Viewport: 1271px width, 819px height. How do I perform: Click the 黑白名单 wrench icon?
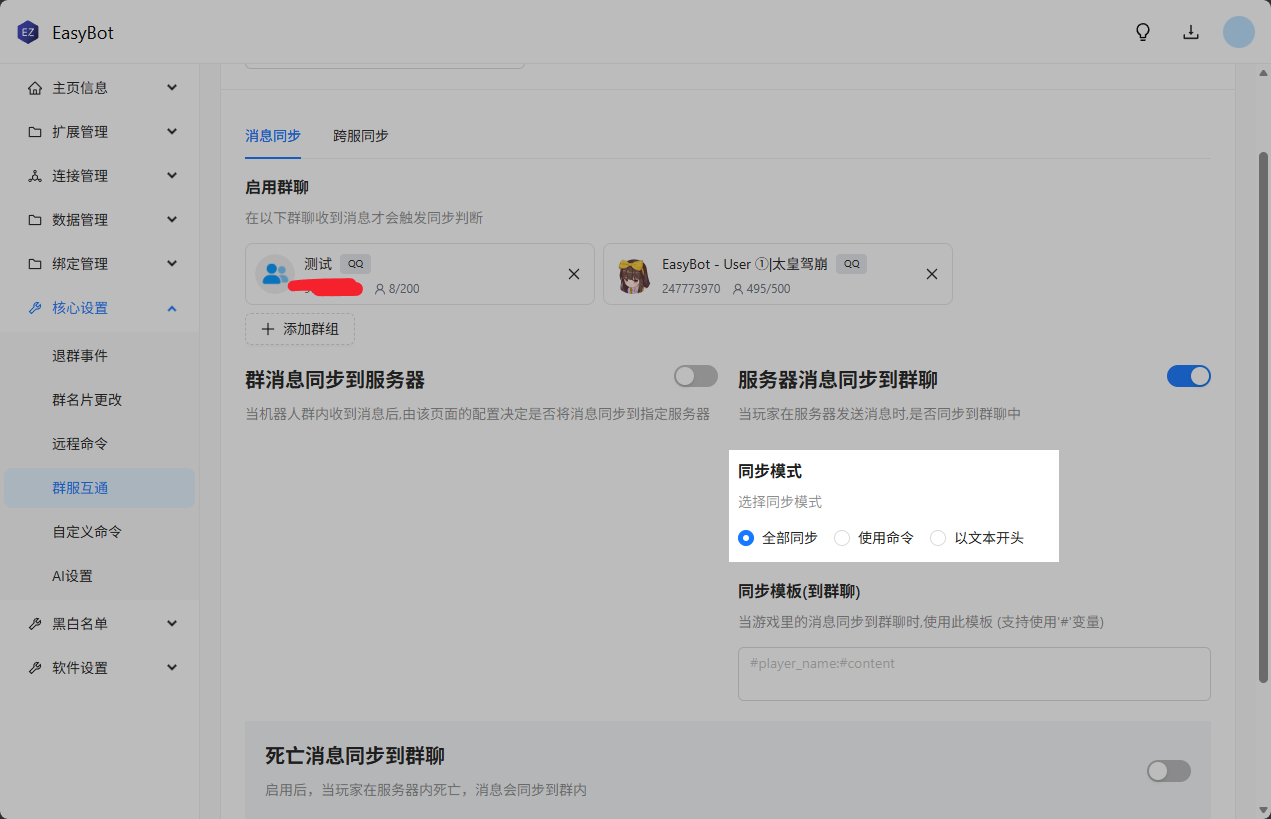pos(35,624)
